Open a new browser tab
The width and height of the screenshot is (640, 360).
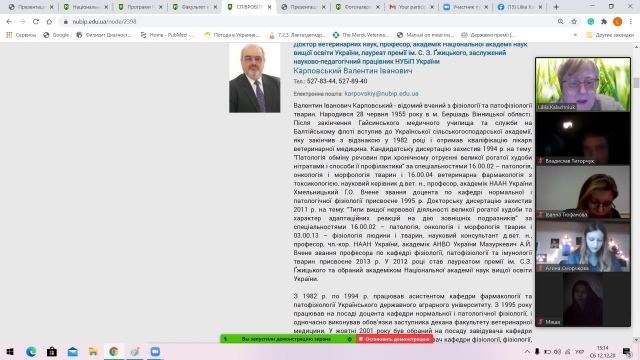556,7
